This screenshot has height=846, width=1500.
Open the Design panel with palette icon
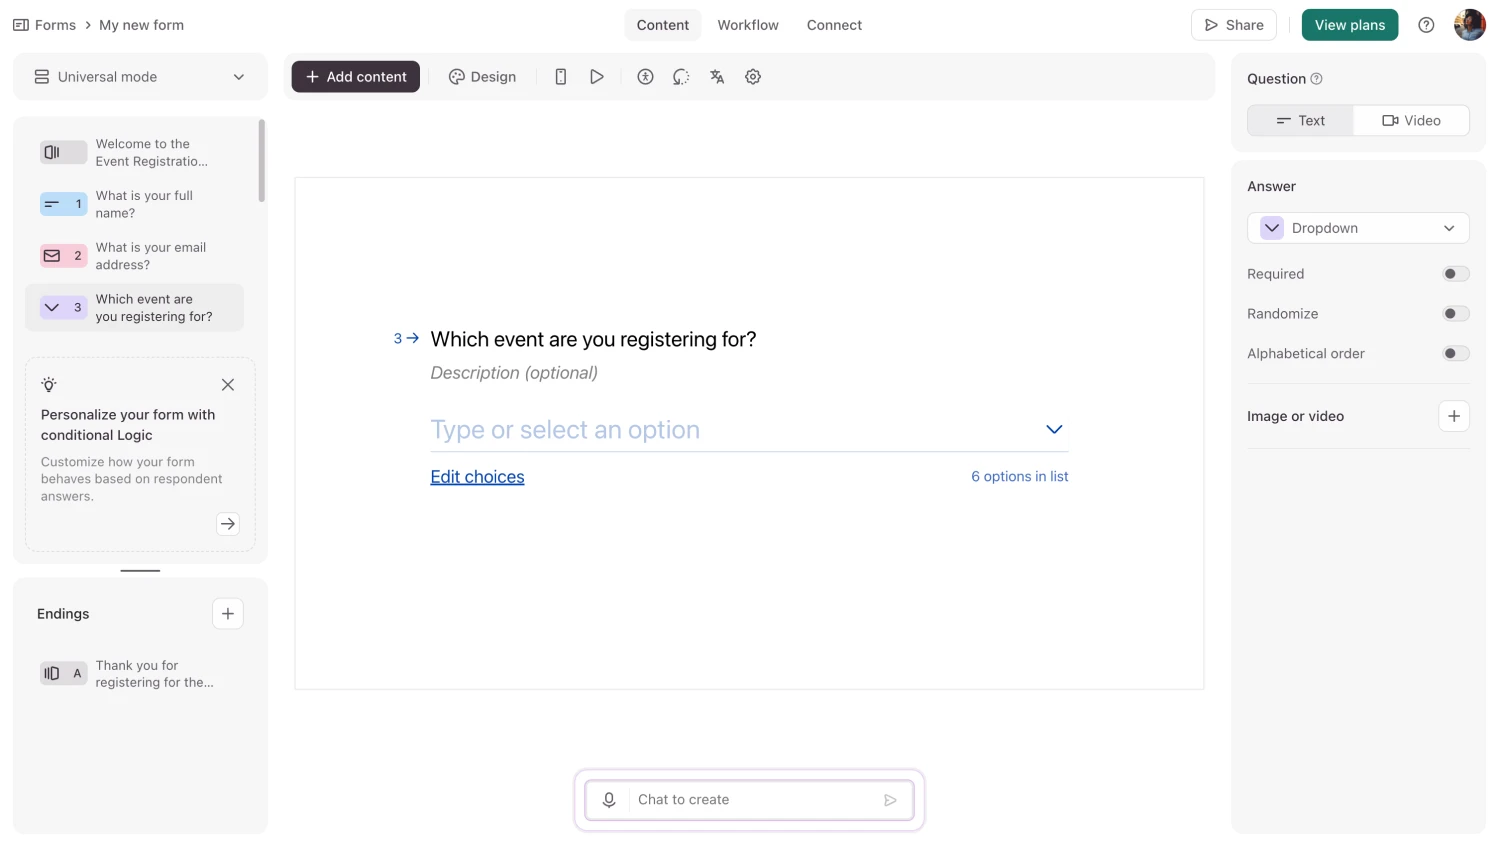(x=483, y=76)
